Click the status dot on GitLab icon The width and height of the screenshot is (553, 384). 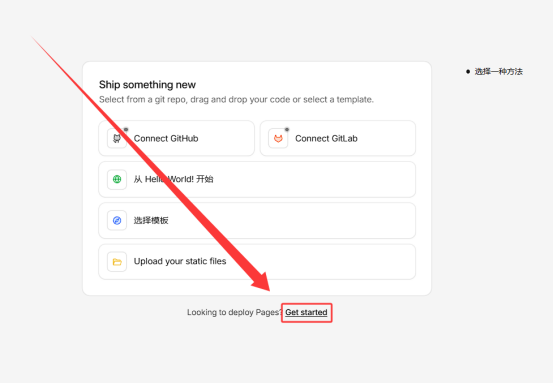pyautogui.click(x=287, y=129)
